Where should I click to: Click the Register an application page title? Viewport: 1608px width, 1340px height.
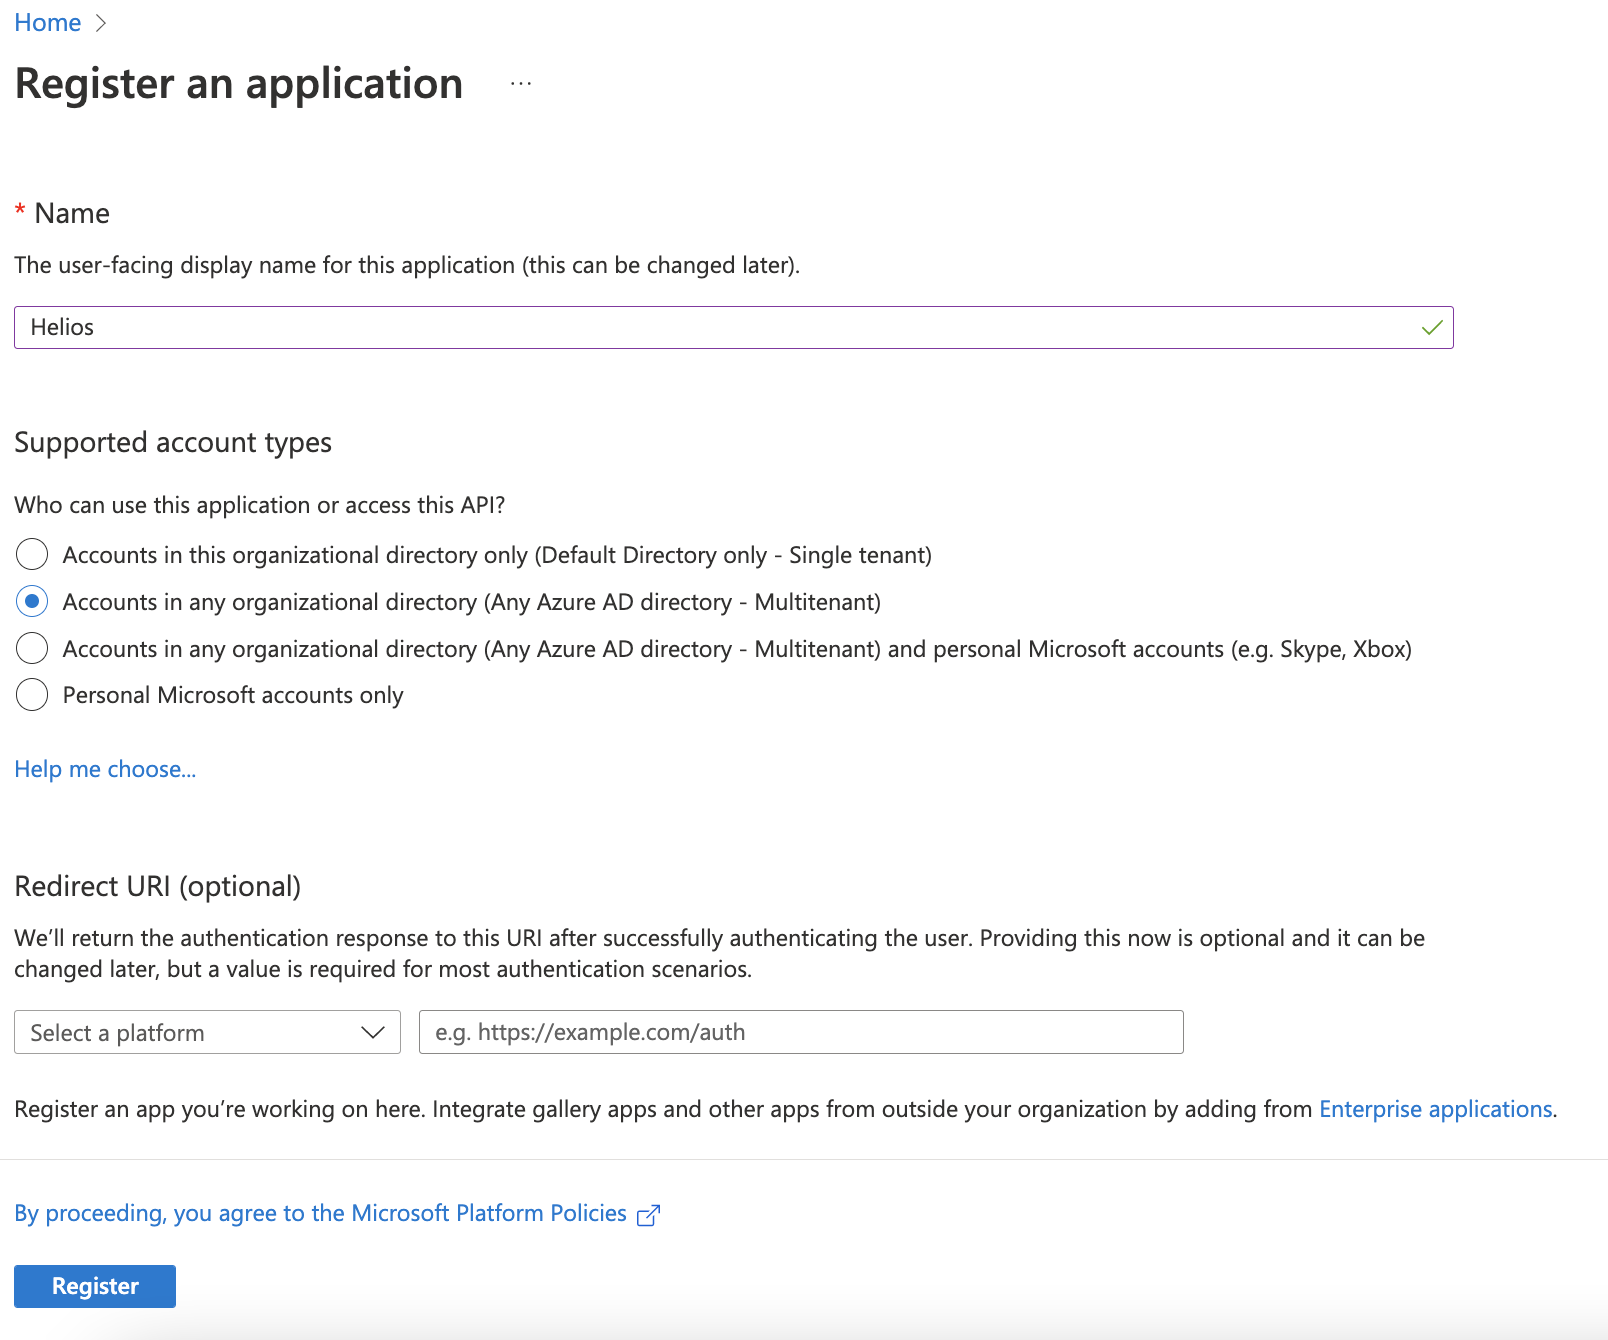point(239,84)
